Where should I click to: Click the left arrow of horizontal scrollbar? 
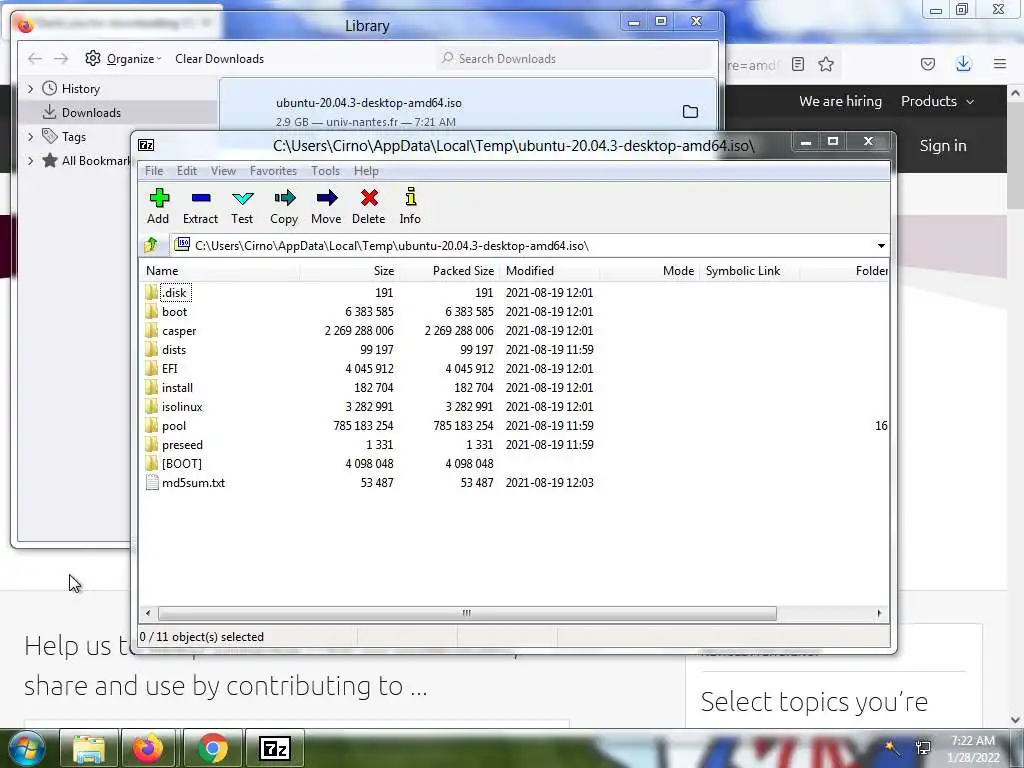(148, 613)
